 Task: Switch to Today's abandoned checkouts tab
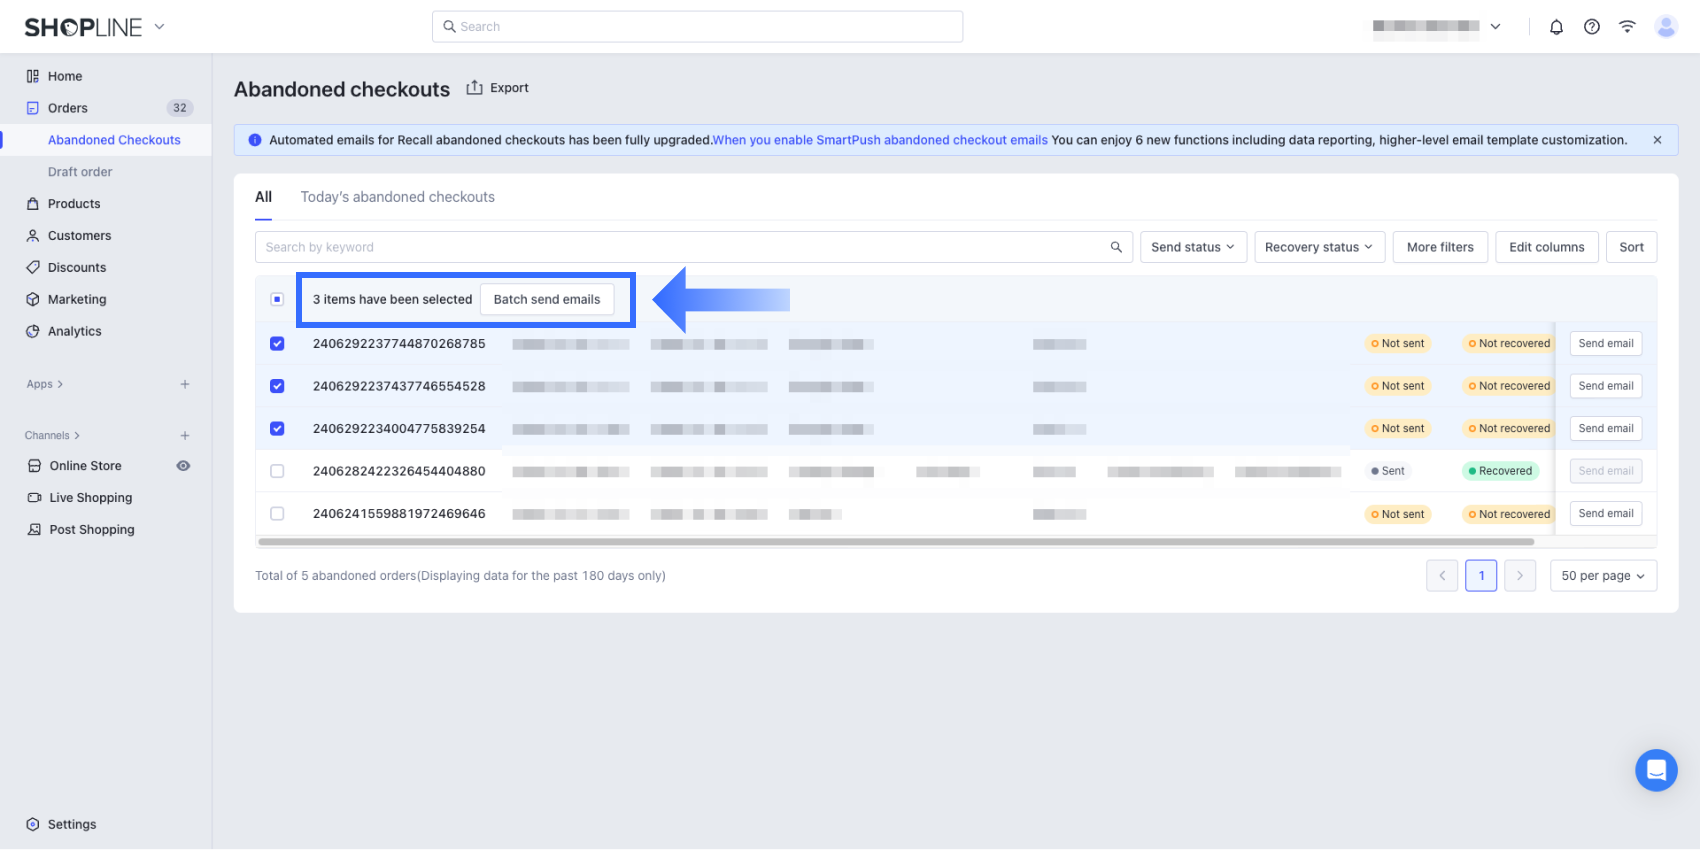pos(397,197)
